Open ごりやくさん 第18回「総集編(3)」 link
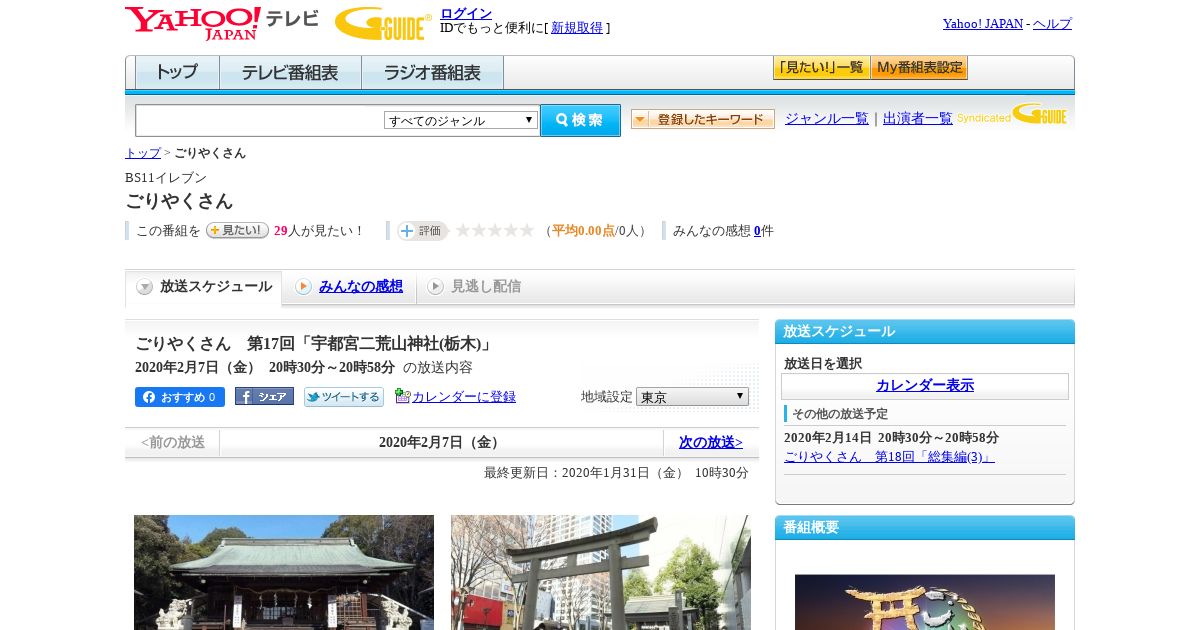Screen dimensions: 1200x630 [x=889, y=457]
